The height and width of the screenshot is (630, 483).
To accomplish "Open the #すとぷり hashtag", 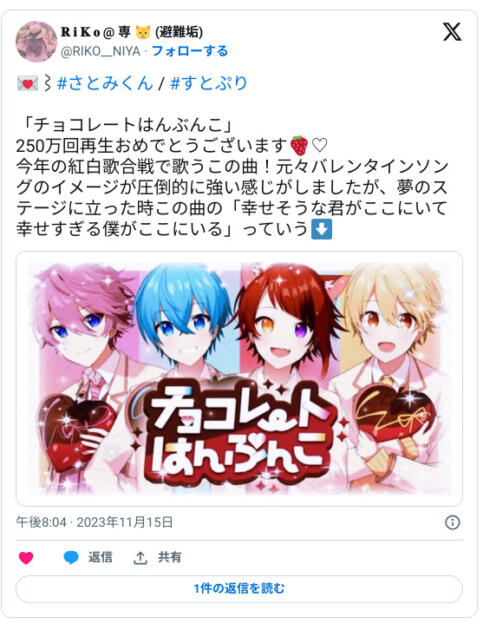I will tap(209, 83).
